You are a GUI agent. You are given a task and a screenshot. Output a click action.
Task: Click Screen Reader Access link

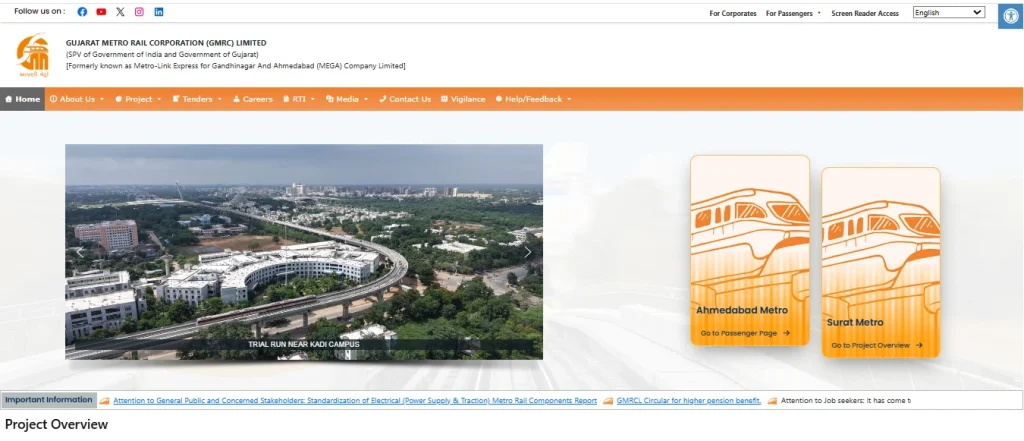(865, 13)
